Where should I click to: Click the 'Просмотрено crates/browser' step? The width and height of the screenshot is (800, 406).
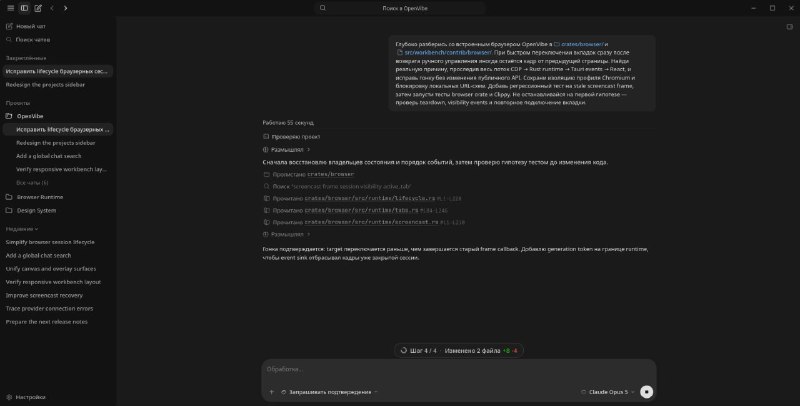[x=309, y=174]
